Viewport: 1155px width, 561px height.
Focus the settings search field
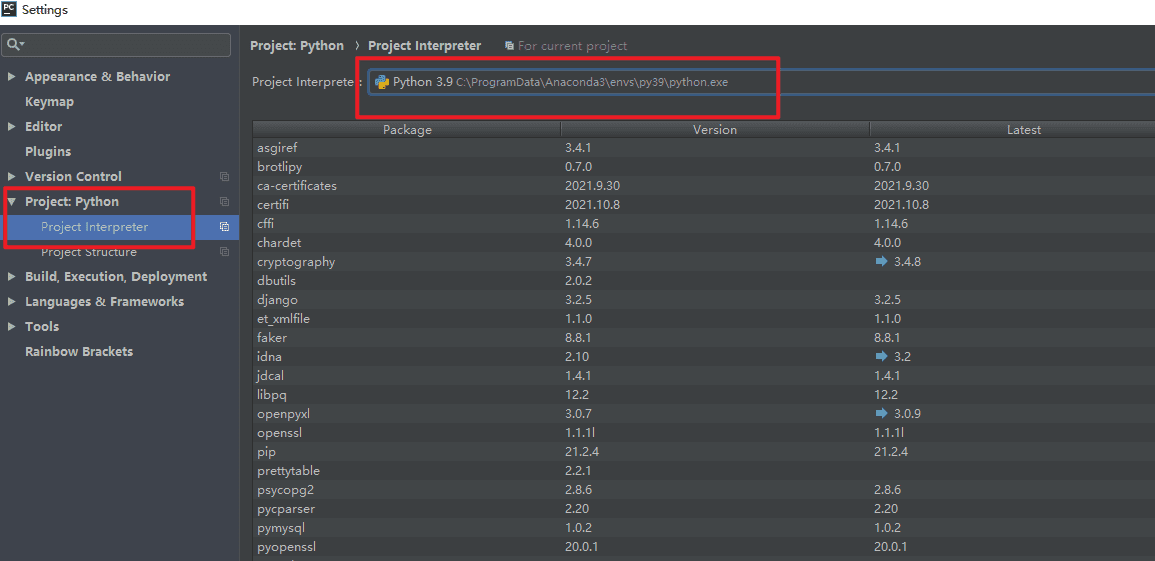[x=116, y=45]
